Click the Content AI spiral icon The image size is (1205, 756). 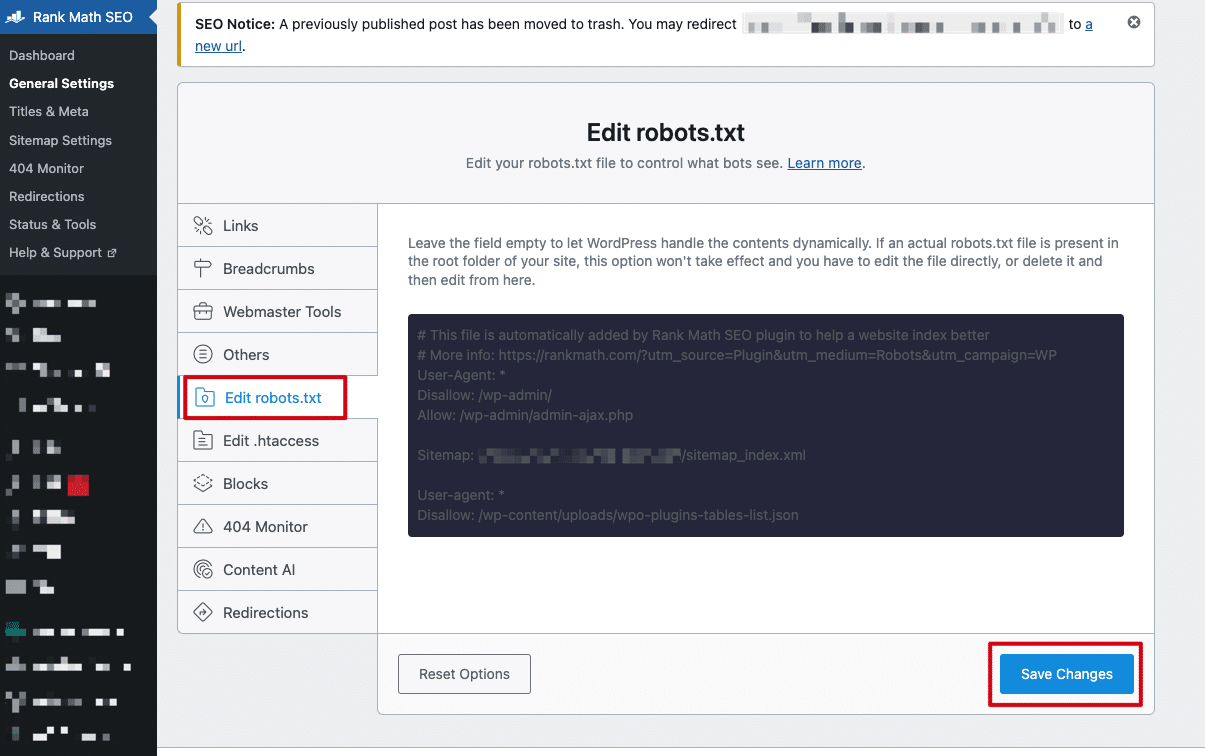(203, 570)
